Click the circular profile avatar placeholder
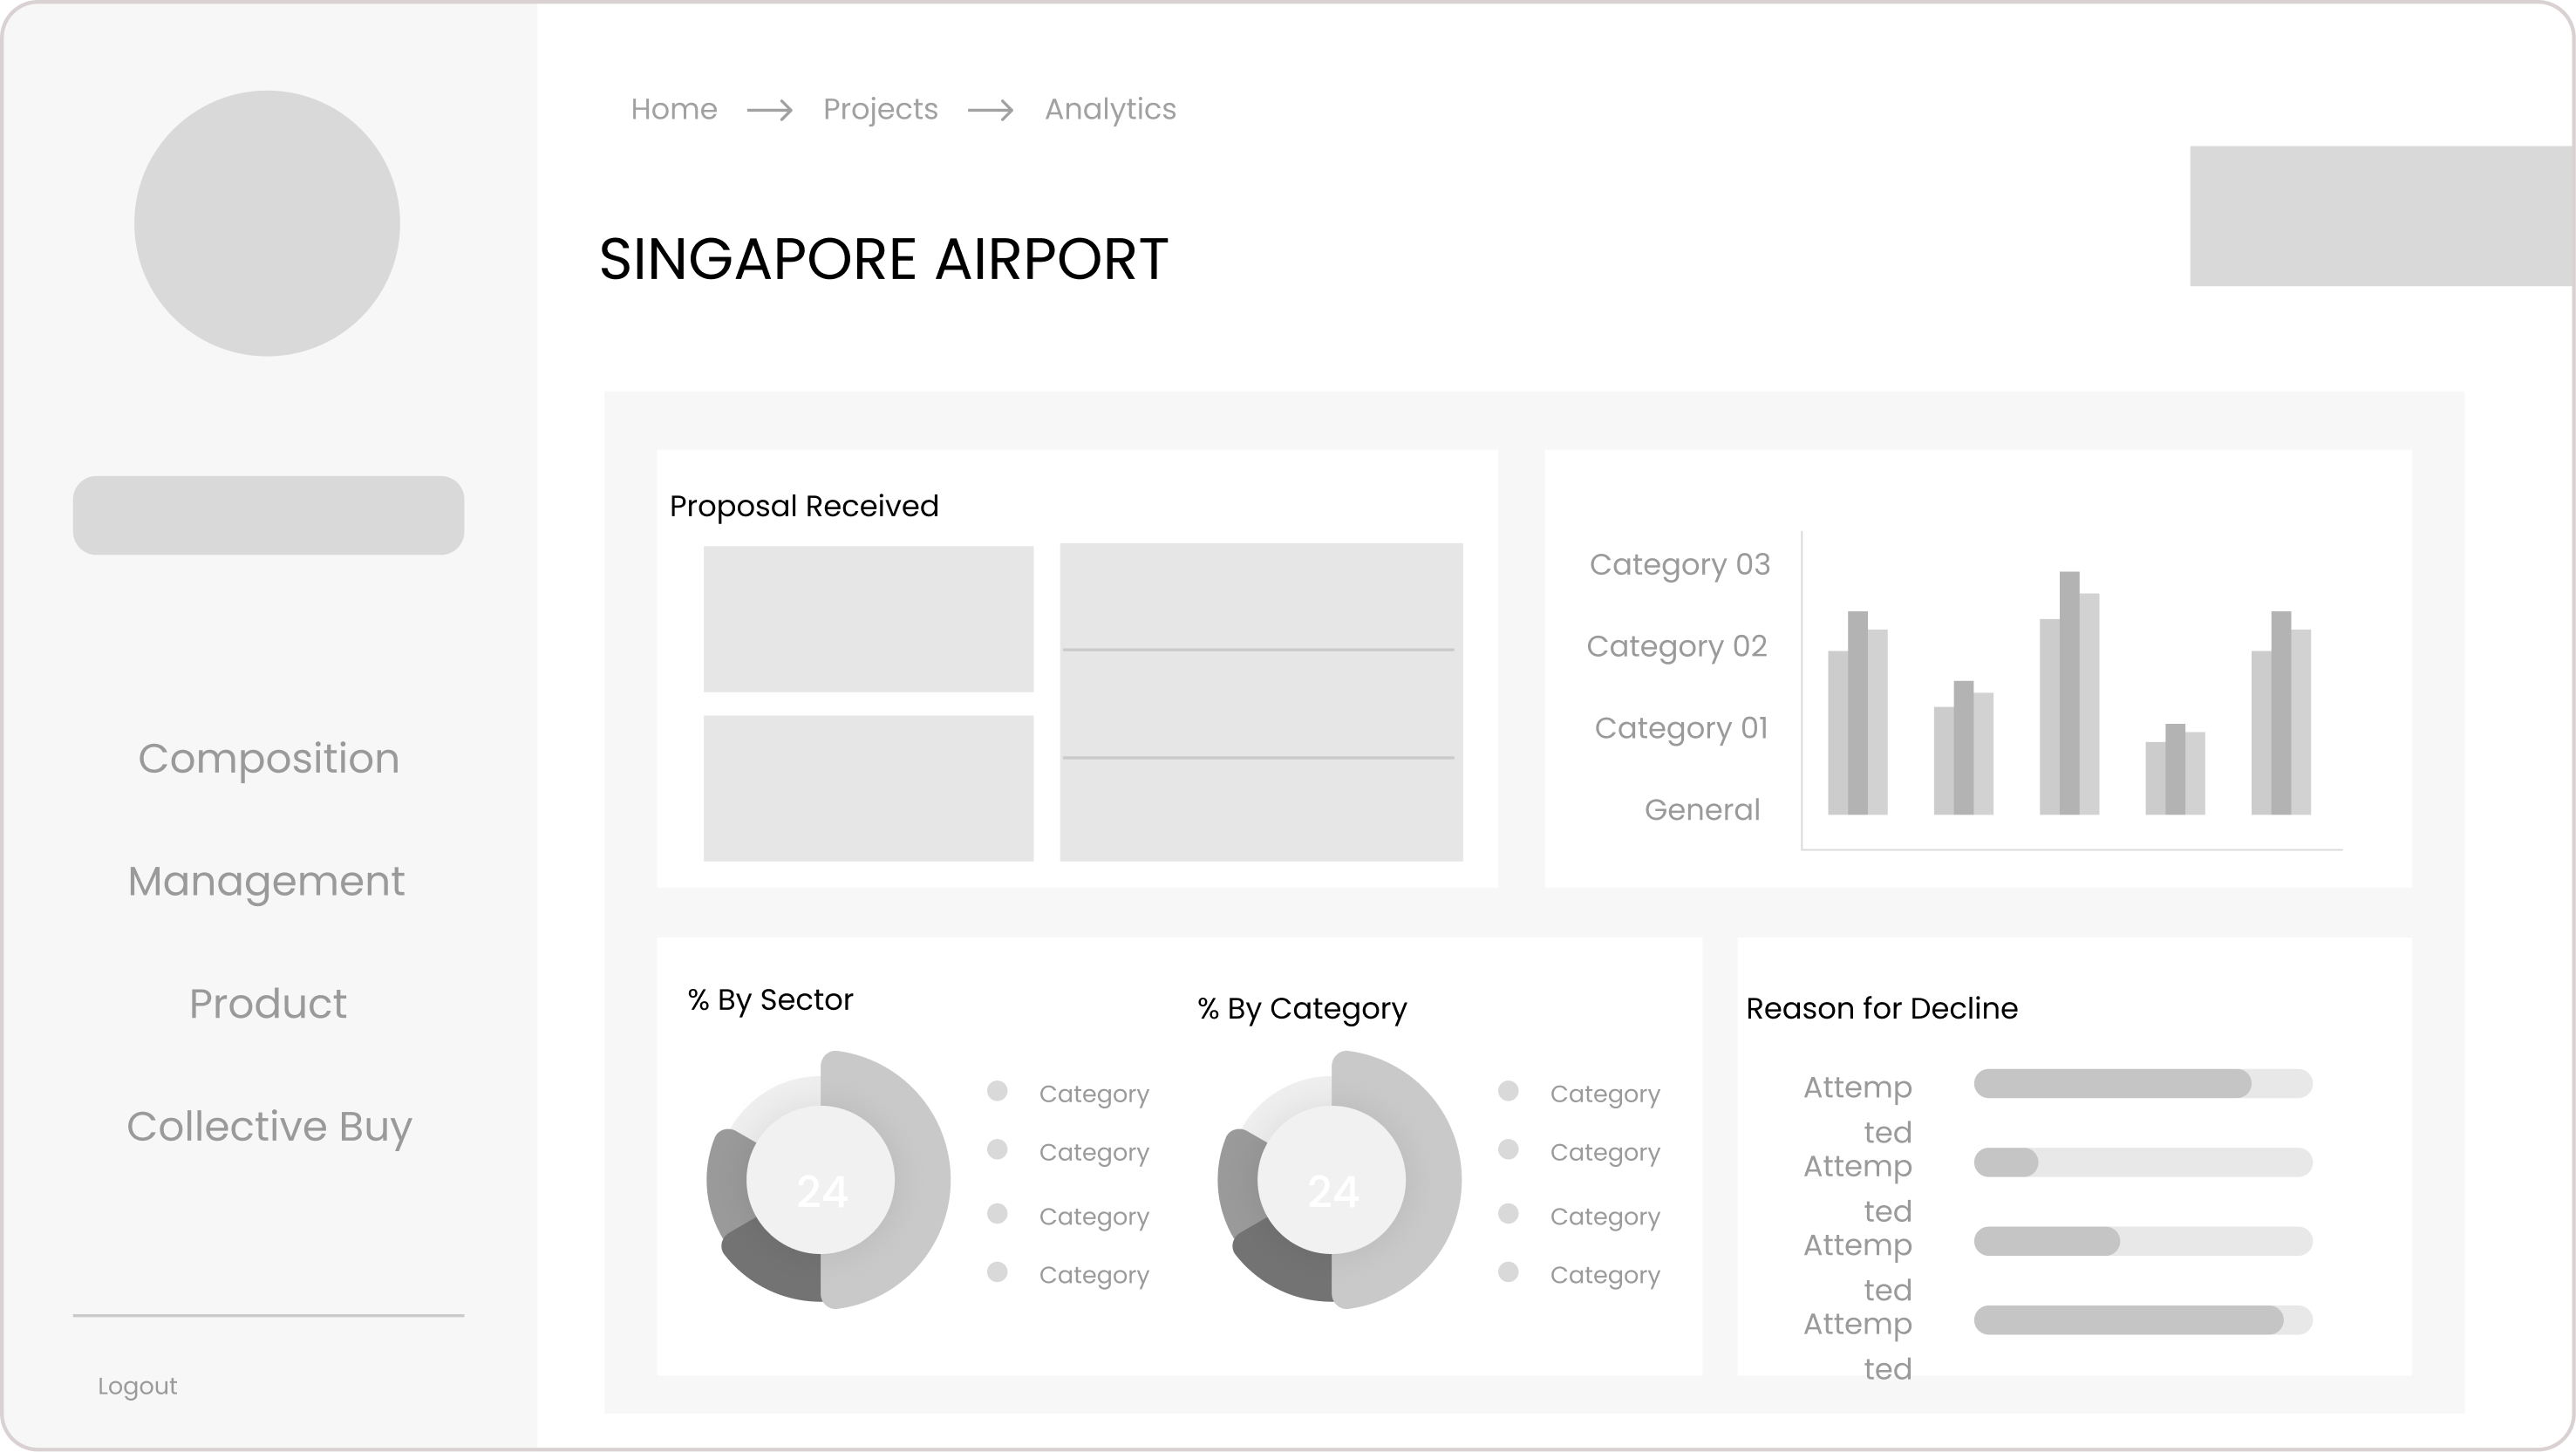 coord(267,223)
